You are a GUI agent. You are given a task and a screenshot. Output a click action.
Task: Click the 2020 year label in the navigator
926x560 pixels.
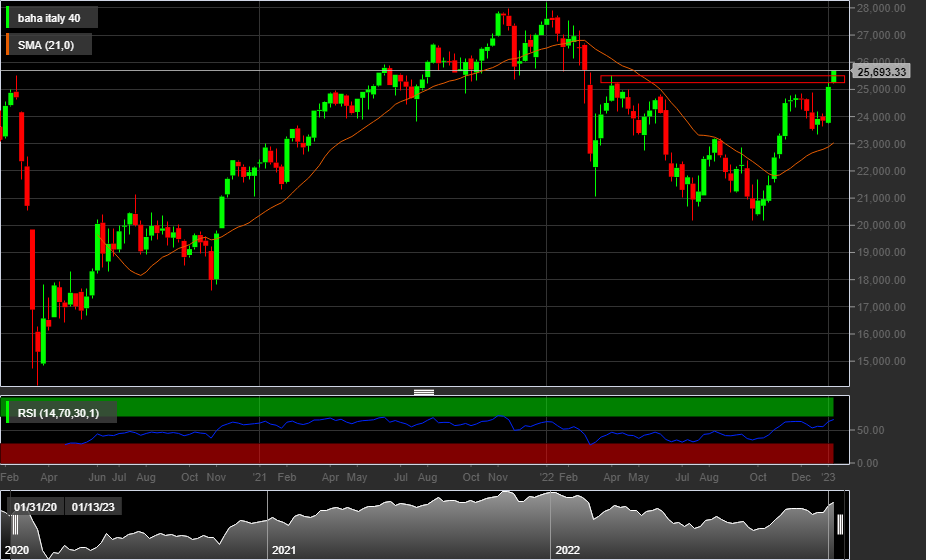pyautogui.click(x=17, y=550)
